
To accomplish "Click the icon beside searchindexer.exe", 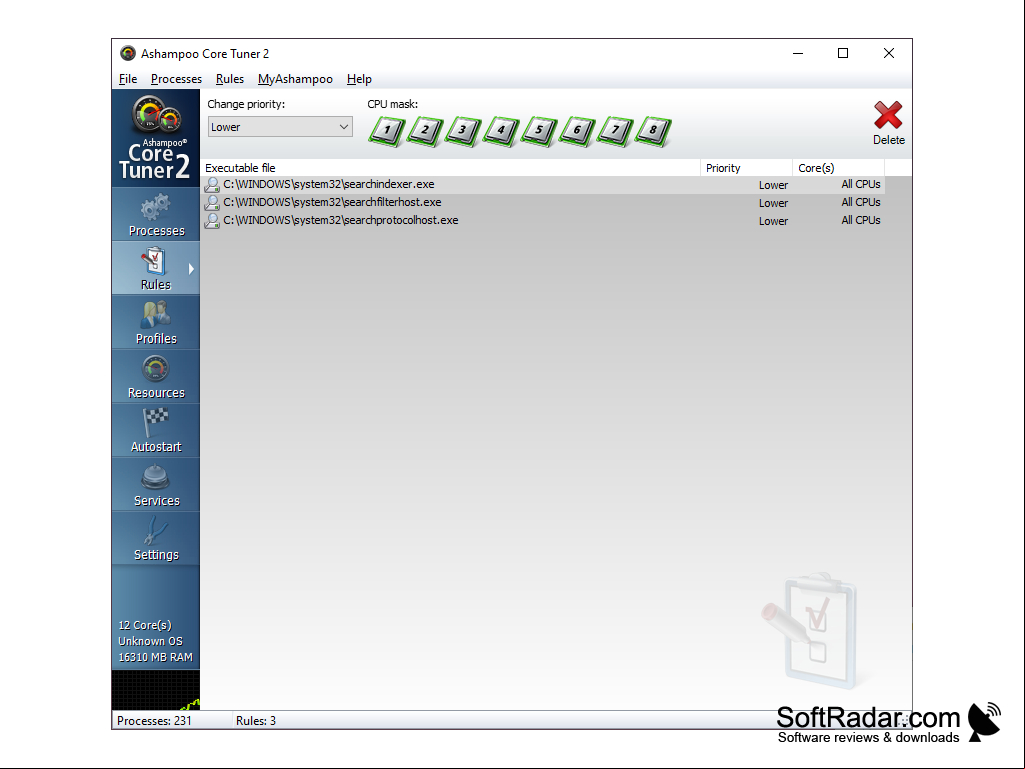I will coord(212,185).
